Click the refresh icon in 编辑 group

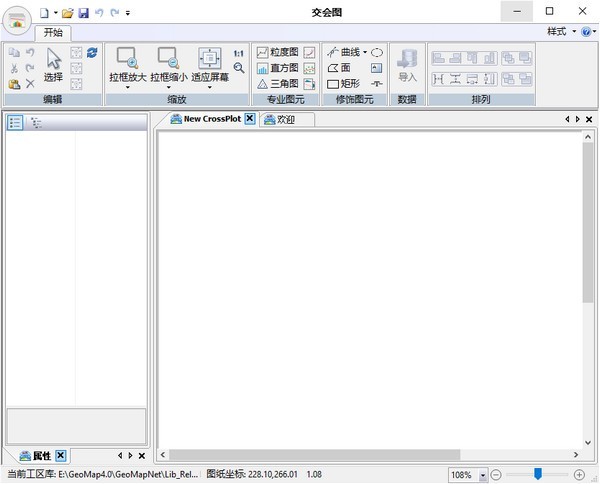tap(92, 52)
